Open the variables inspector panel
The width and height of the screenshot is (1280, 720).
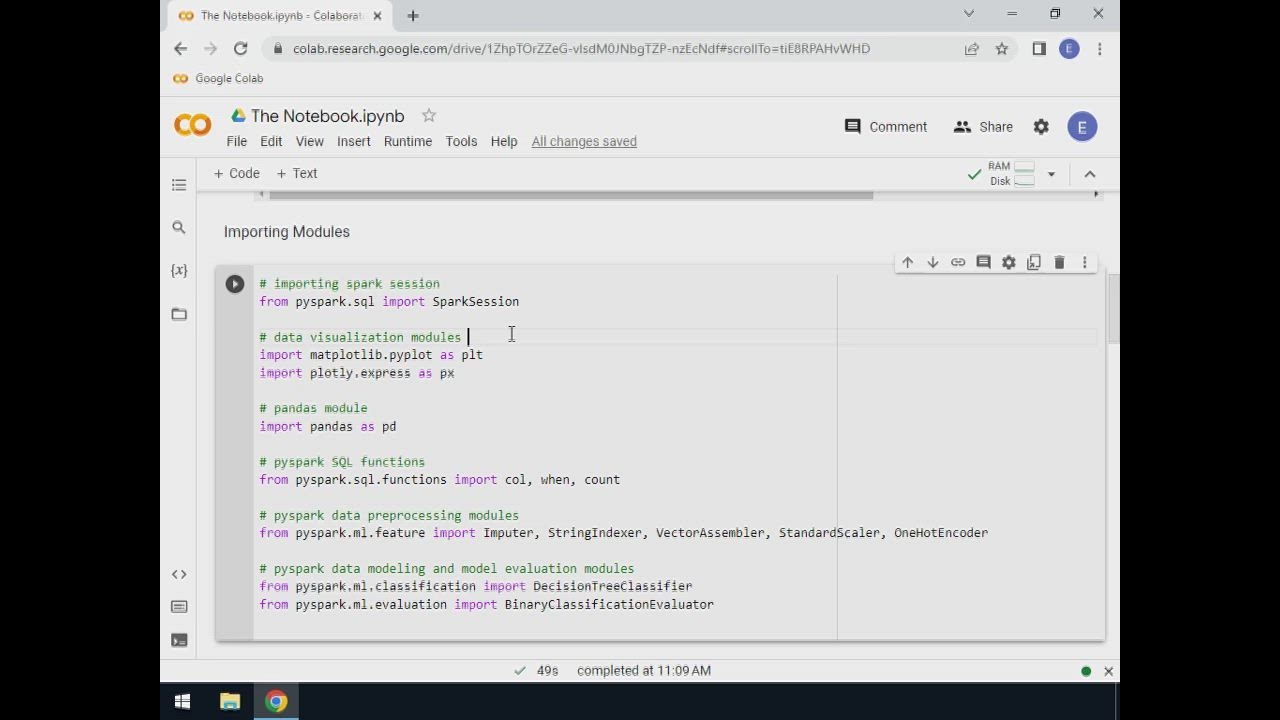tap(179, 271)
